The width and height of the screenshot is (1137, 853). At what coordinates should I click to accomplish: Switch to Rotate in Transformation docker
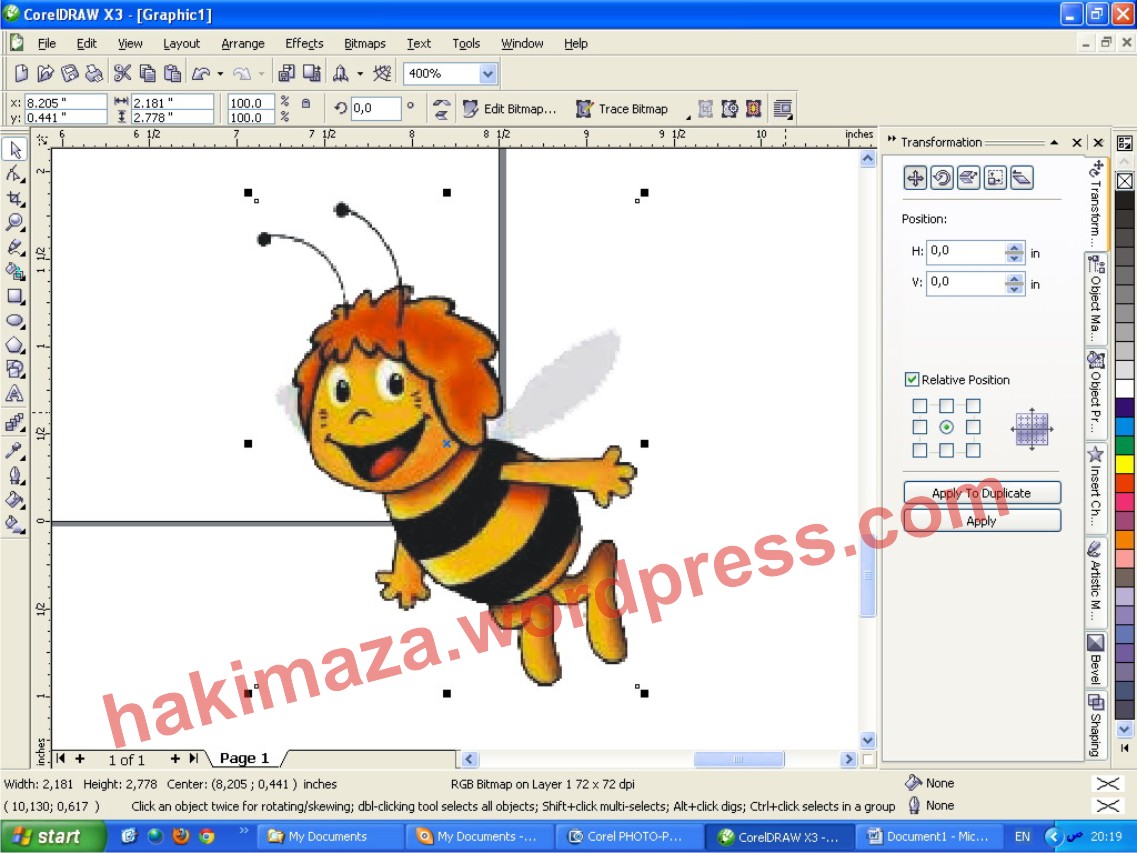pyautogui.click(x=942, y=178)
